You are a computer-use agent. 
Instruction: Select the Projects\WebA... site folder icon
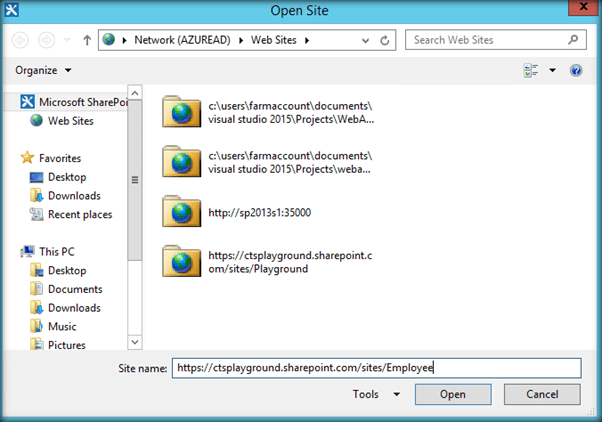coord(181,112)
